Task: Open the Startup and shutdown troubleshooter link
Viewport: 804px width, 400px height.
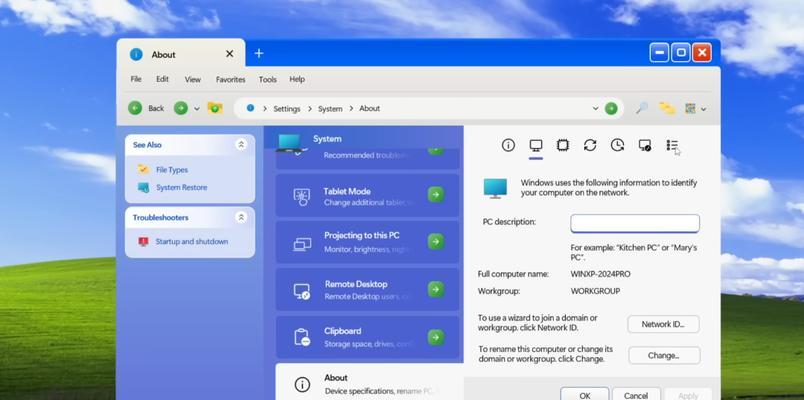Action: [x=192, y=242]
